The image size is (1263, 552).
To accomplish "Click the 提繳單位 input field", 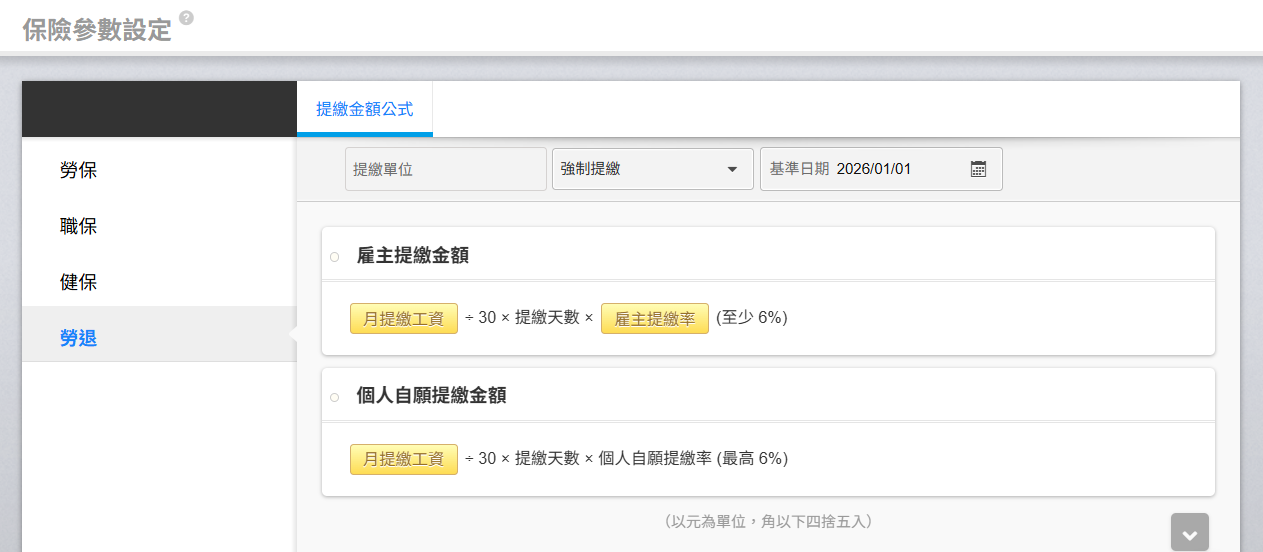I will click(445, 169).
